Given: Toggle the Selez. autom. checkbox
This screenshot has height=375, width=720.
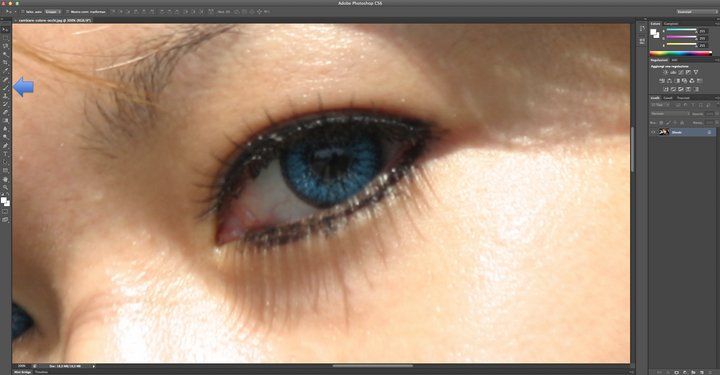Looking at the screenshot, I should (23, 11).
